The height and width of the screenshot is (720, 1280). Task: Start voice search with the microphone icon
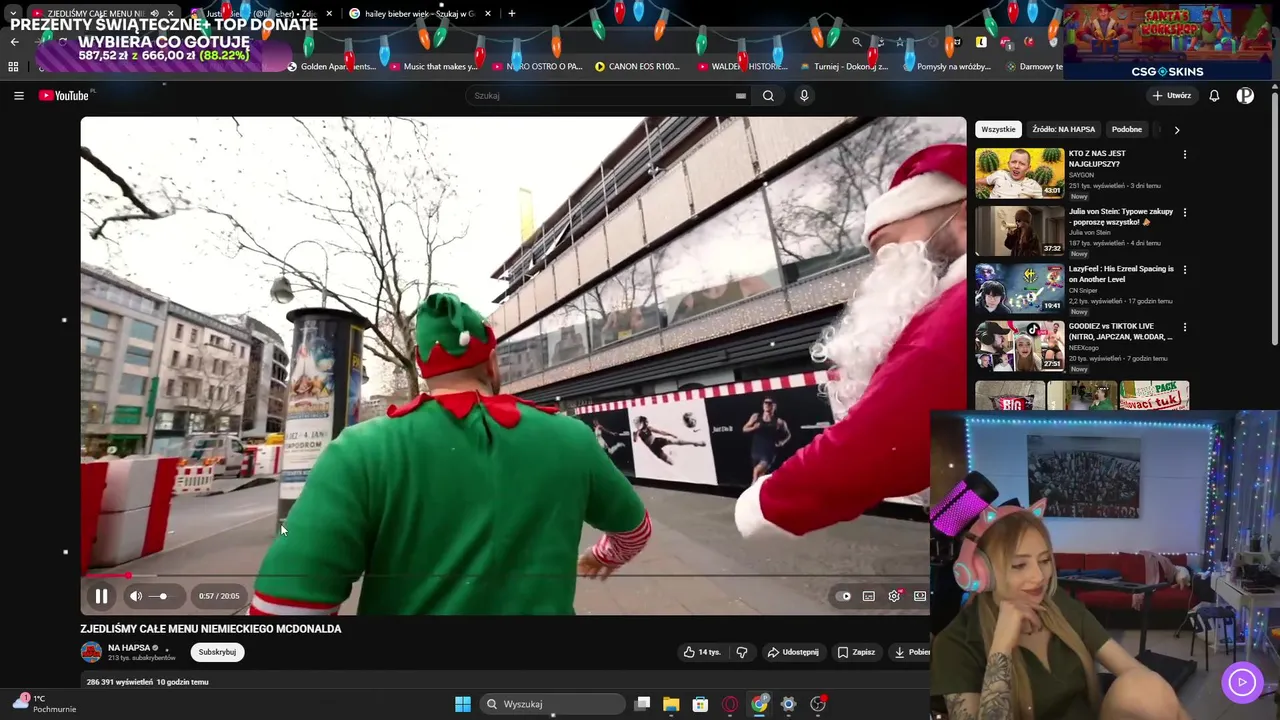tap(804, 96)
